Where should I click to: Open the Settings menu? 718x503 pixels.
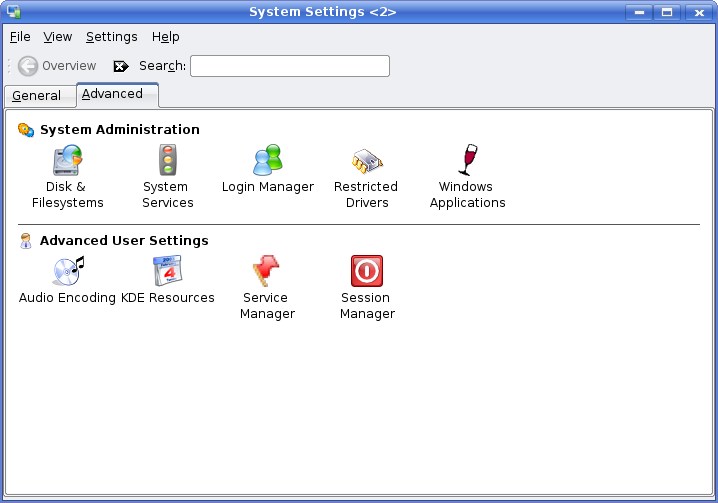point(111,37)
